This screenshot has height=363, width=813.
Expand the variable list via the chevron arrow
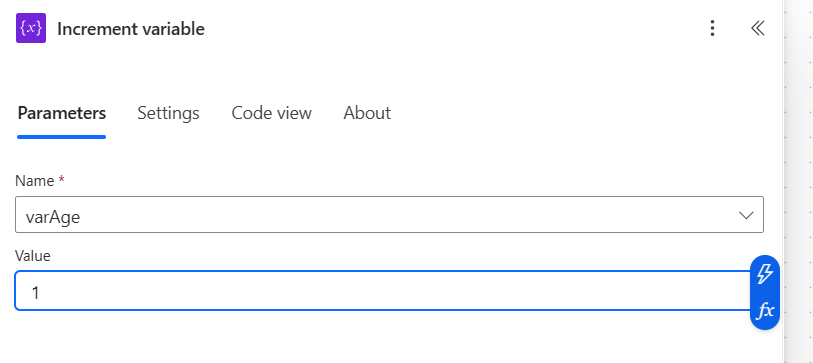coord(746,215)
